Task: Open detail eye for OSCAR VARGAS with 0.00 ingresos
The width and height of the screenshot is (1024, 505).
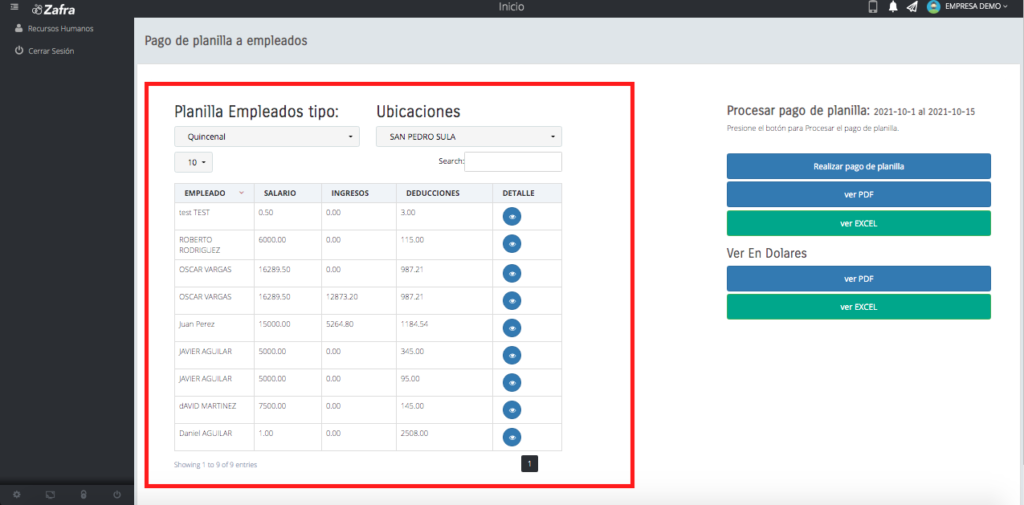Action: [512, 273]
